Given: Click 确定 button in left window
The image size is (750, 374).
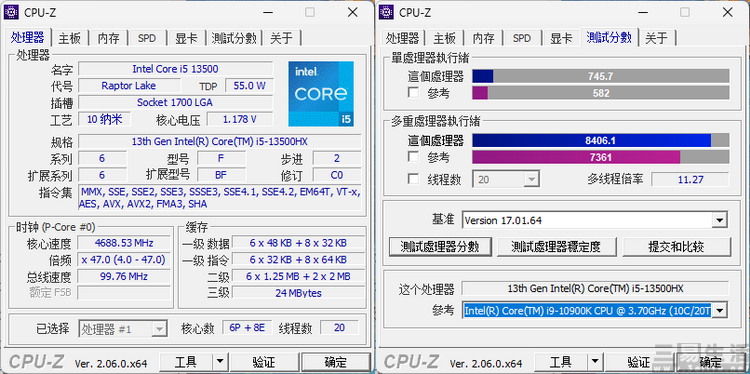Looking at the screenshot, I should pyautogui.click(x=336, y=362).
